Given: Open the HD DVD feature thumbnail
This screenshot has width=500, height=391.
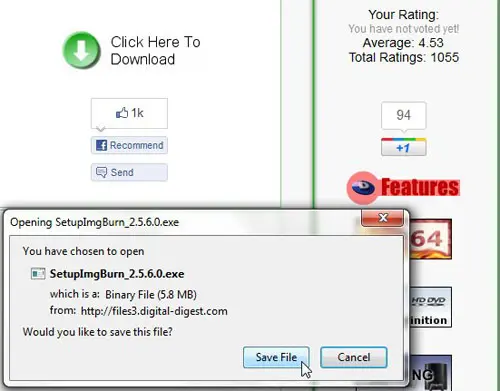Looking at the screenshot, I should (430, 307).
